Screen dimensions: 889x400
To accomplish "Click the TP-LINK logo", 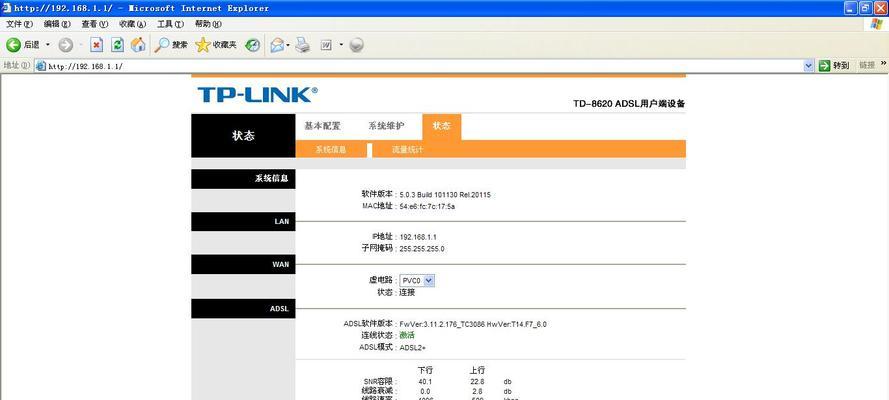I will point(257,95).
